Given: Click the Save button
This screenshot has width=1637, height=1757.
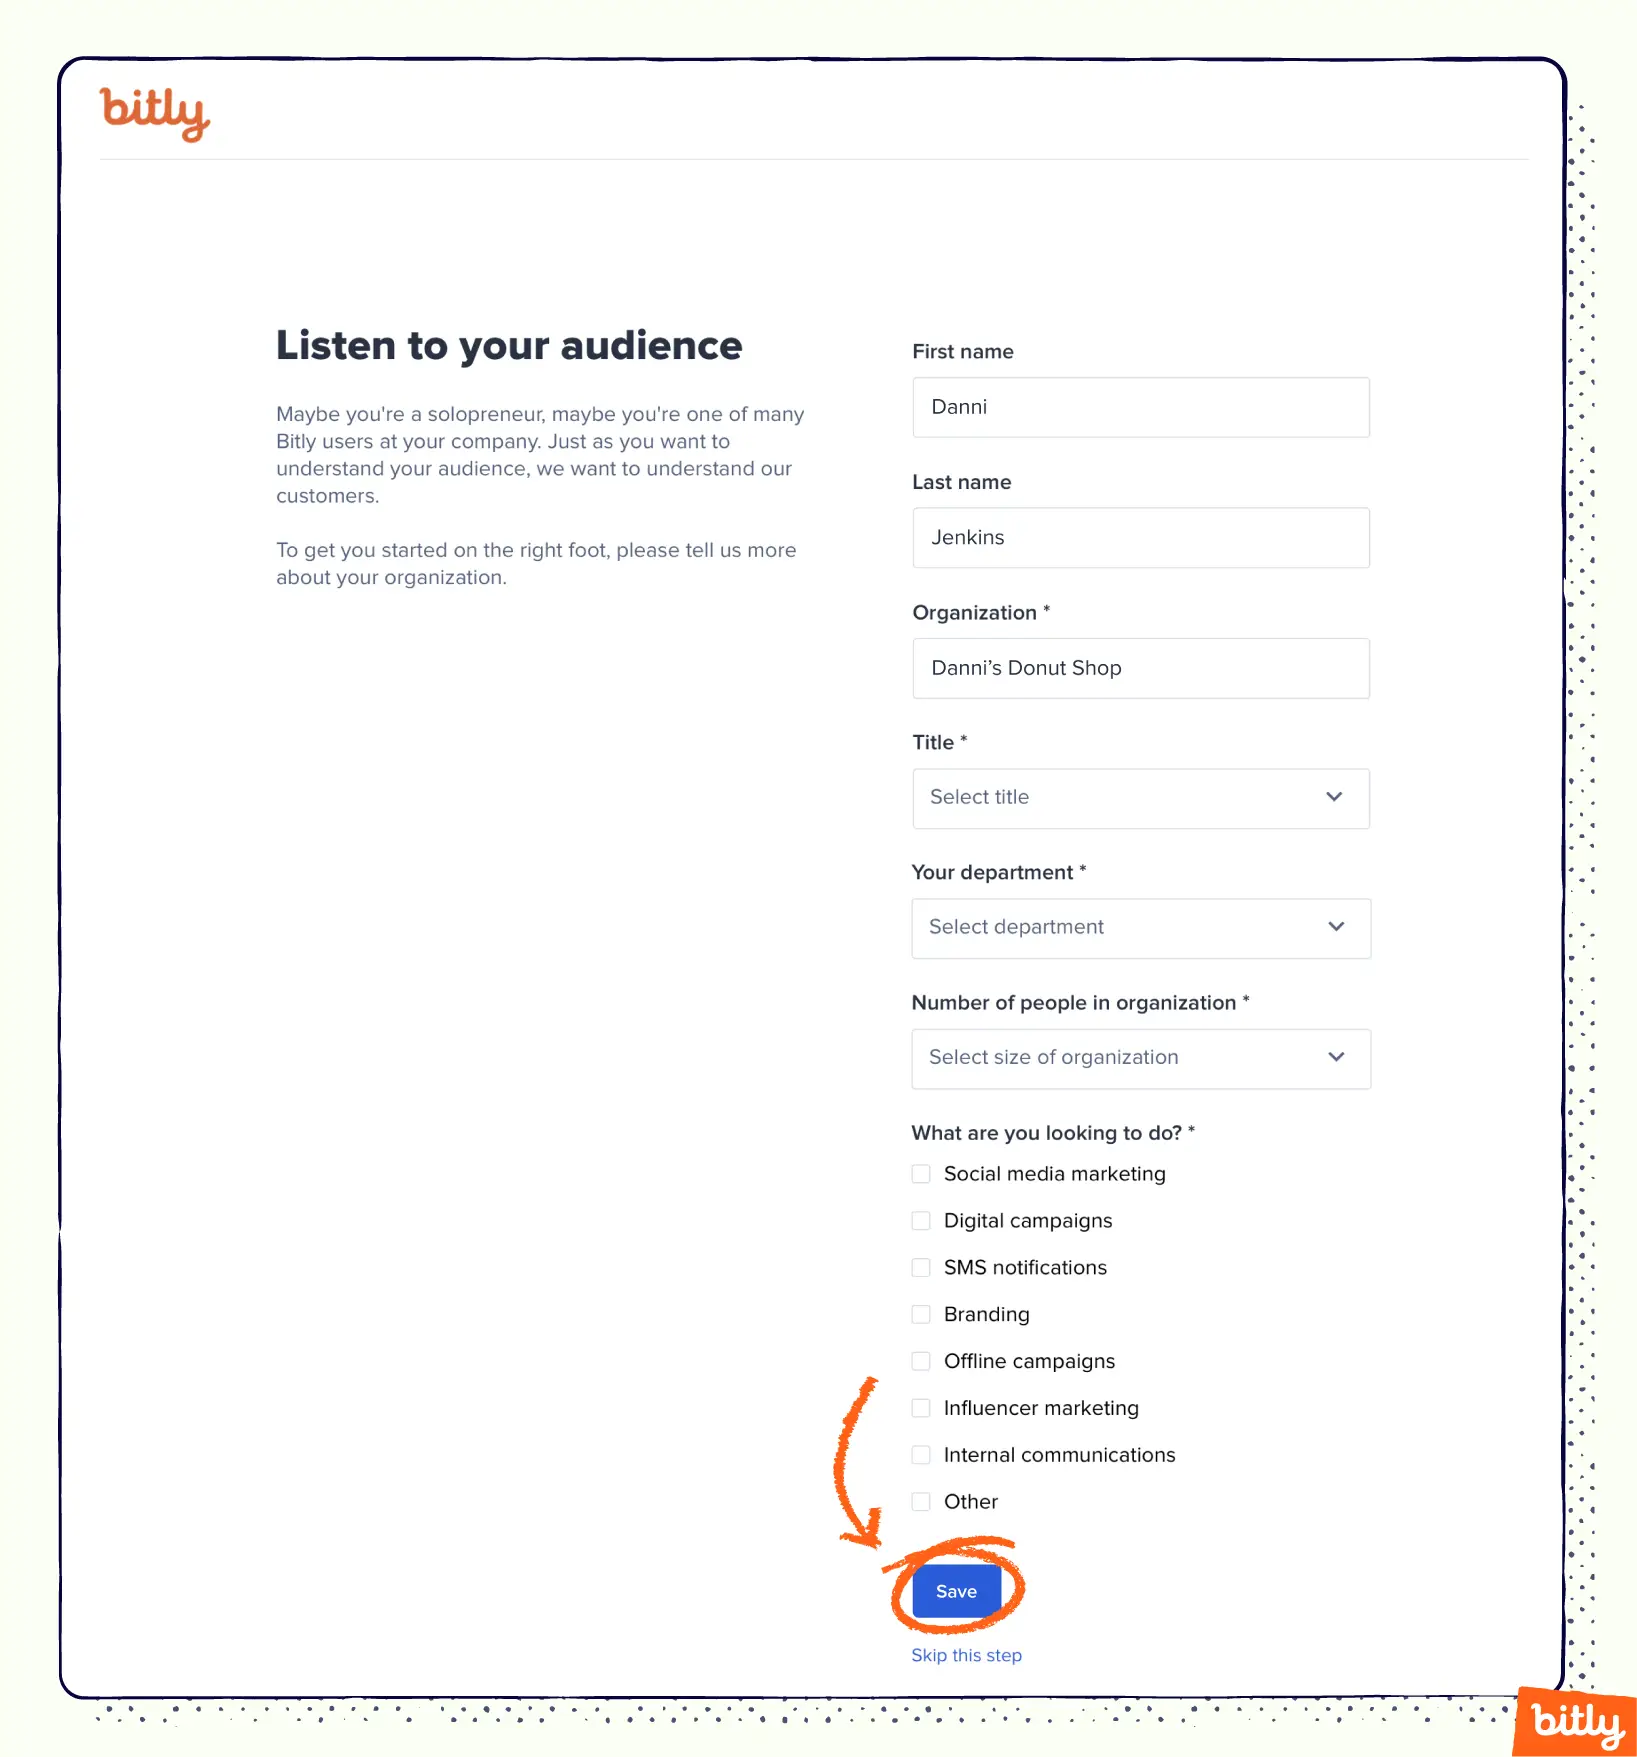Looking at the screenshot, I should pyautogui.click(x=955, y=1590).
